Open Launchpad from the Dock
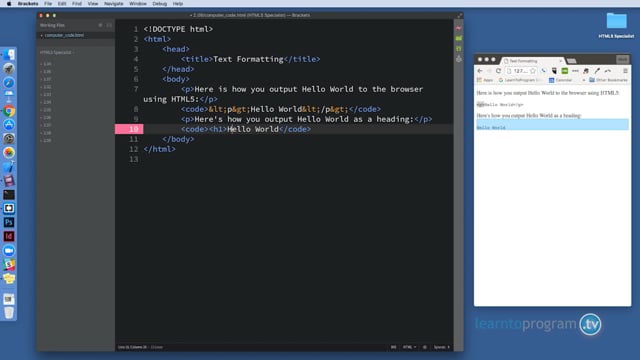The height and width of the screenshot is (360, 640). click(9, 69)
